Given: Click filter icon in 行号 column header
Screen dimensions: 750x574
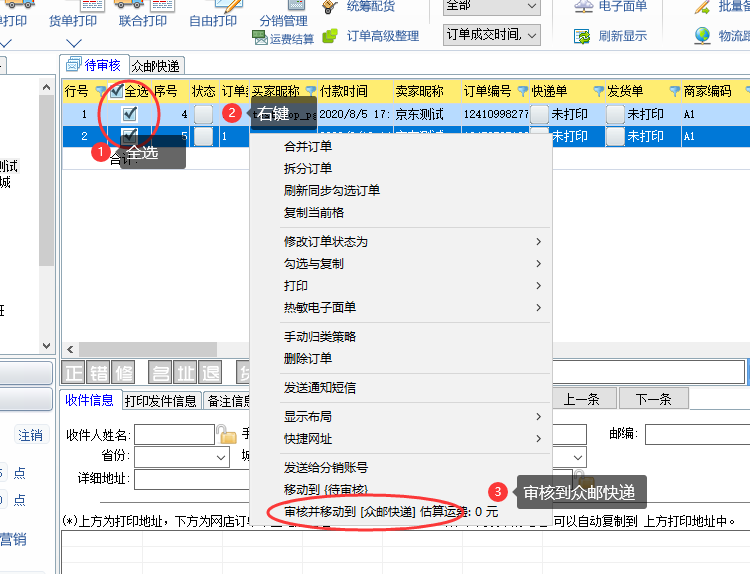Looking at the screenshot, I should (x=100, y=91).
